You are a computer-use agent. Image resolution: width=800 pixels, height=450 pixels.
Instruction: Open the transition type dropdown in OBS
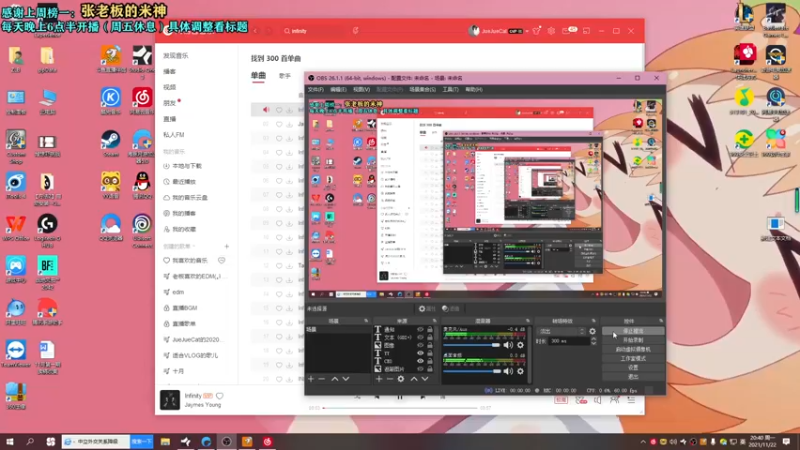(561, 331)
